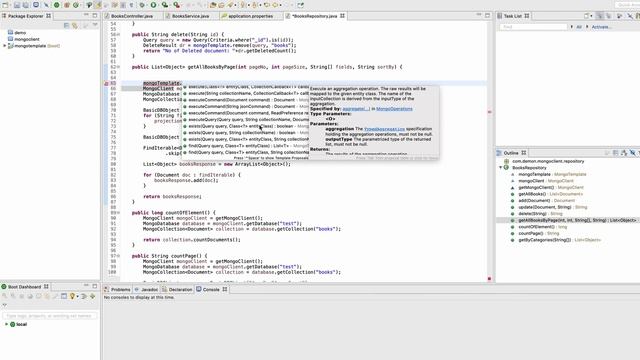This screenshot has height=360, width=640.
Task: Choose the executeCommand(String jsonCommand) proposal
Action: click(244, 106)
